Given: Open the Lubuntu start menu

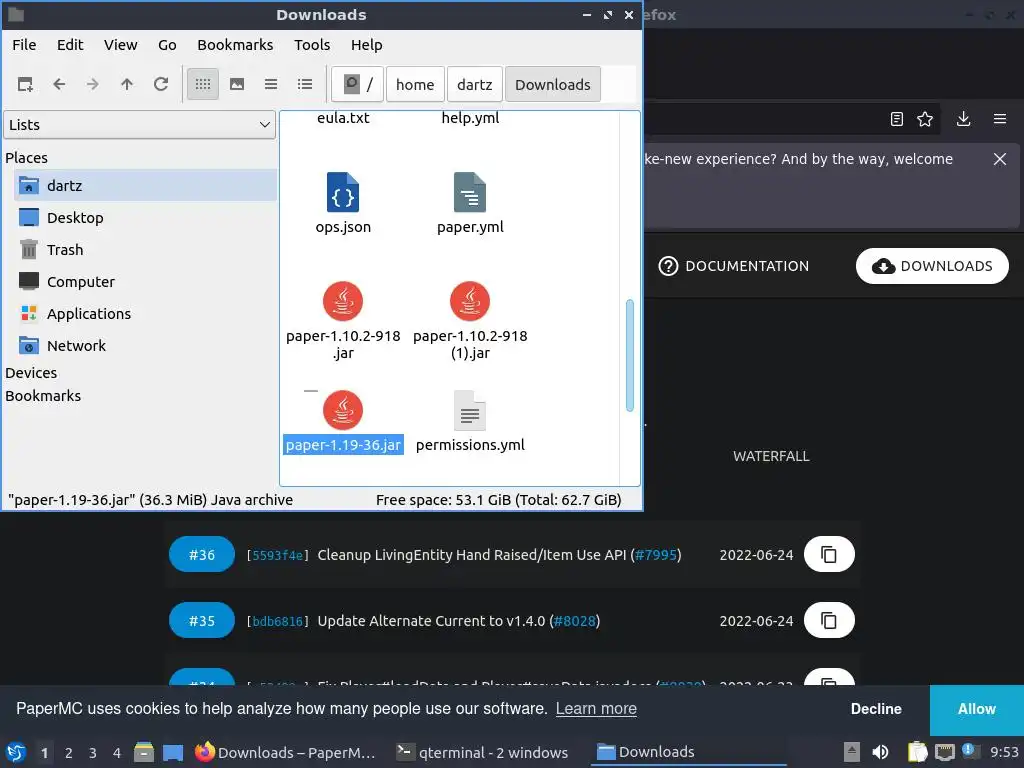Looking at the screenshot, I should pyautogui.click(x=16, y=752).
